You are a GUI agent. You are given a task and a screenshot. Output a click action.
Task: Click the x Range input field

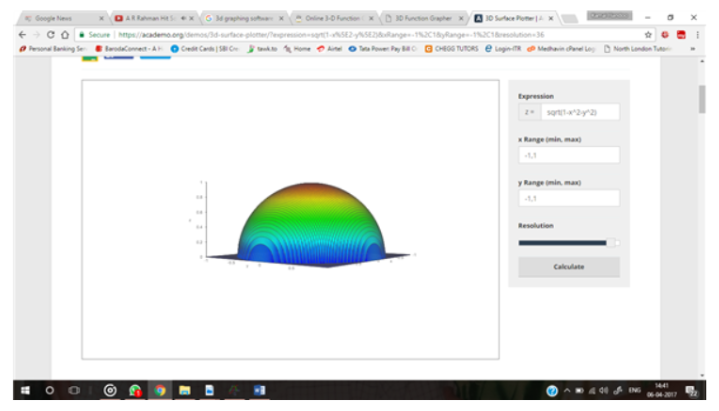point(568,156)
